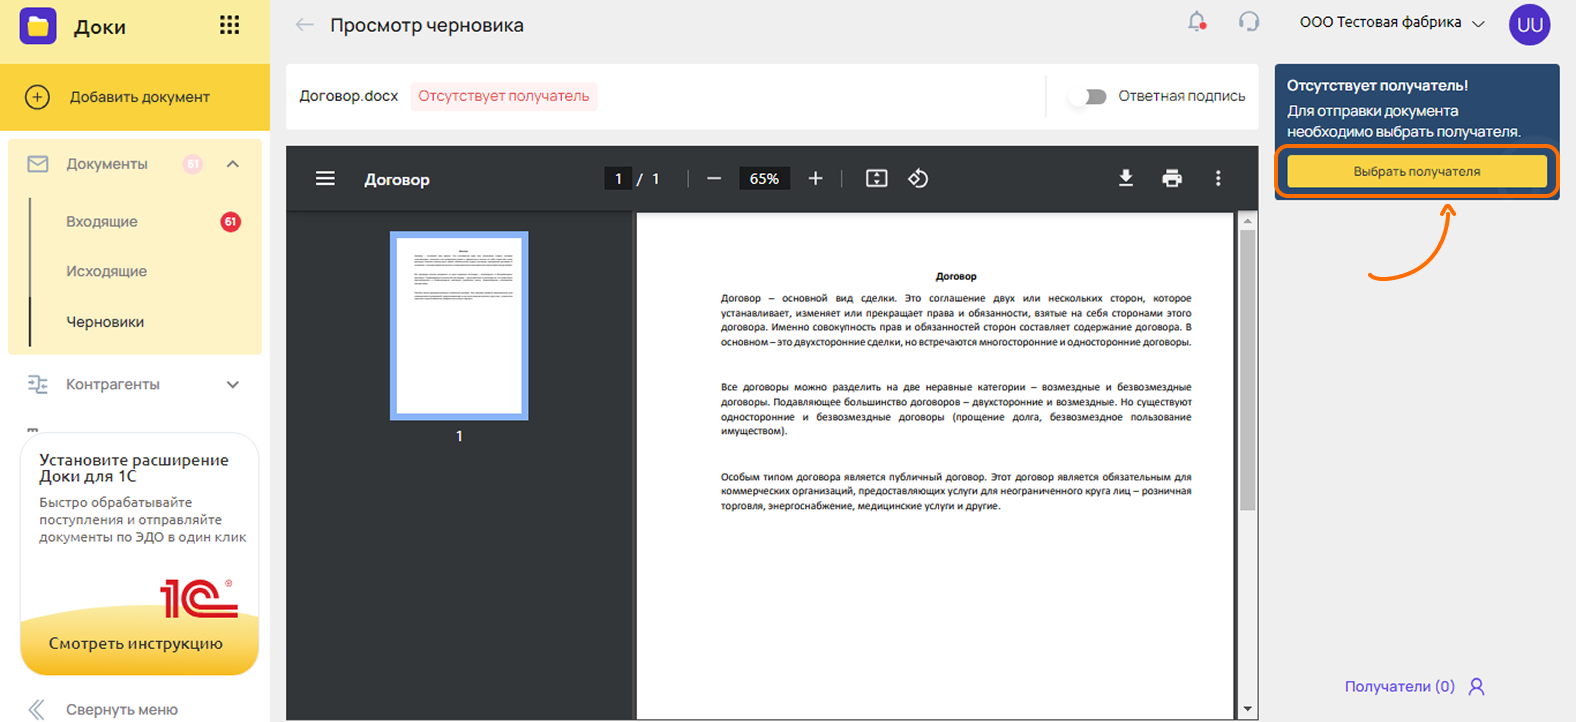The height and width of the screenshot is (722, 1576).
Task: Click the scrollbar up arrow
Action: (x=1247, y=221)
